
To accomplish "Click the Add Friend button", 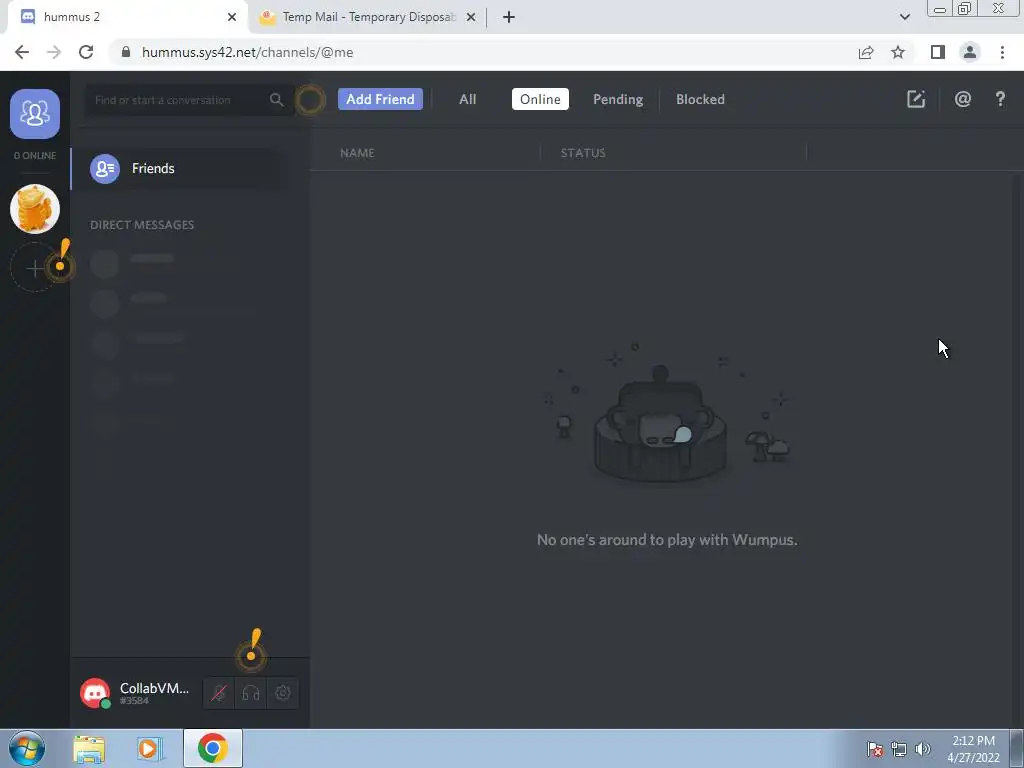I will click(380, 99).
